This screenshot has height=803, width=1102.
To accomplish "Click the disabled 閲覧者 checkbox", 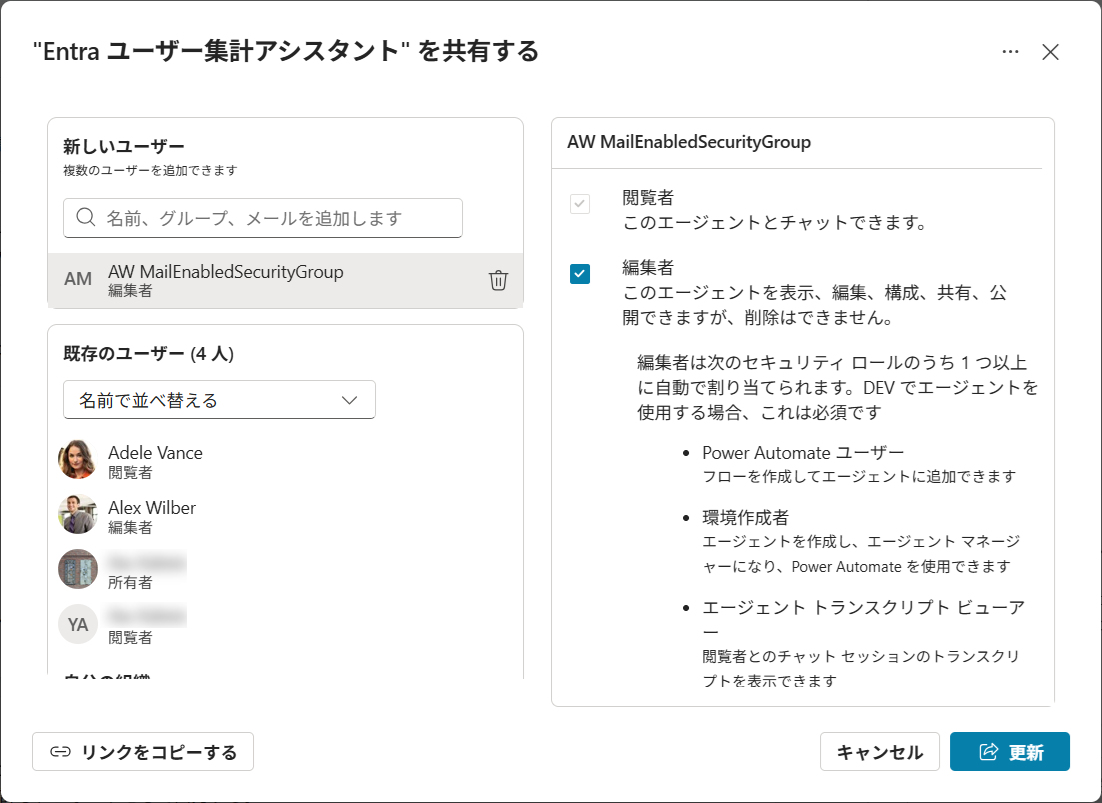I will pos(580,204).
